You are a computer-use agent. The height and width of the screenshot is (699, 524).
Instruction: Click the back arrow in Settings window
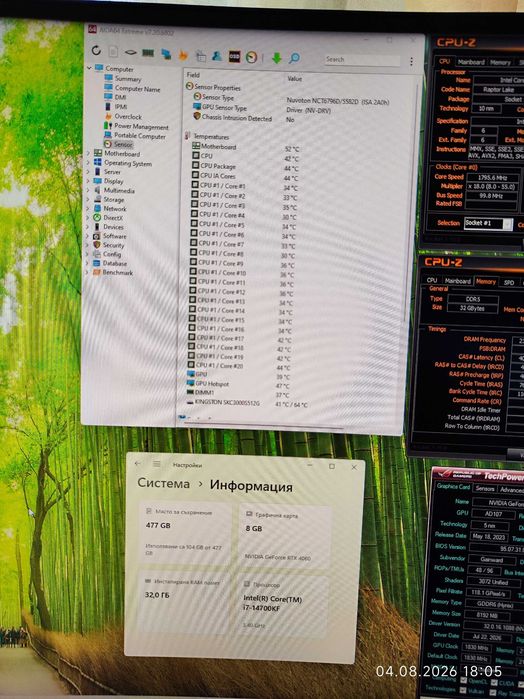138,464
